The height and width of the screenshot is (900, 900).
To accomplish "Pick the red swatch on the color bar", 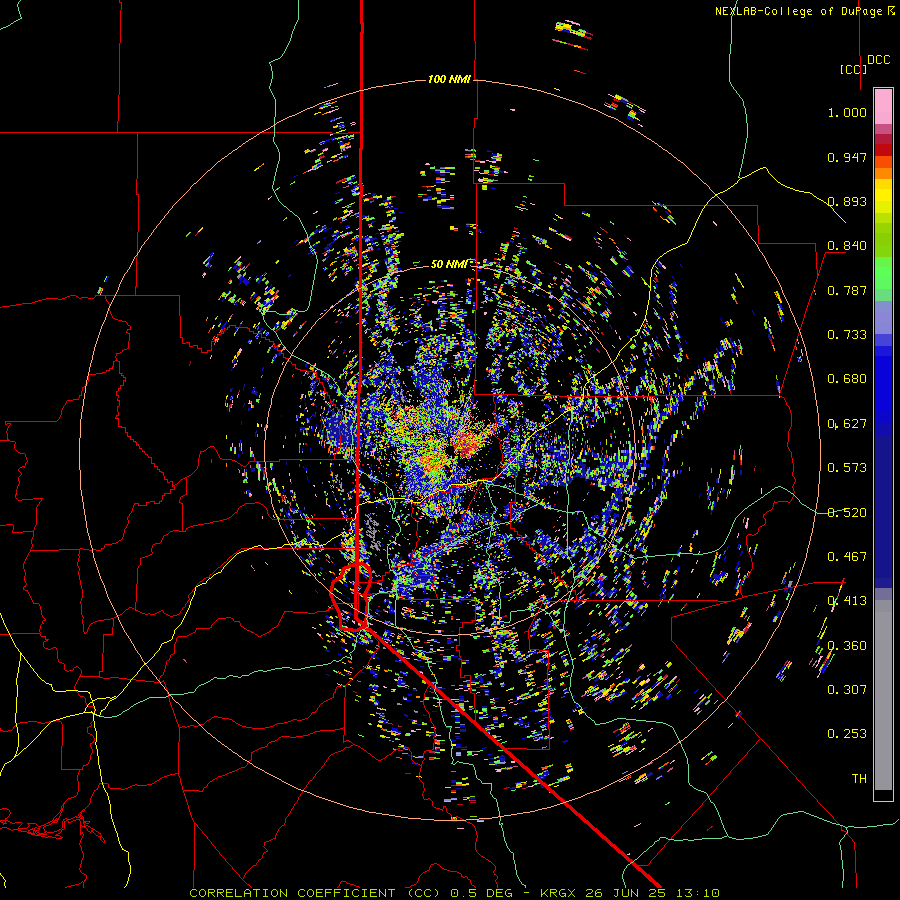I will (883, 150).
